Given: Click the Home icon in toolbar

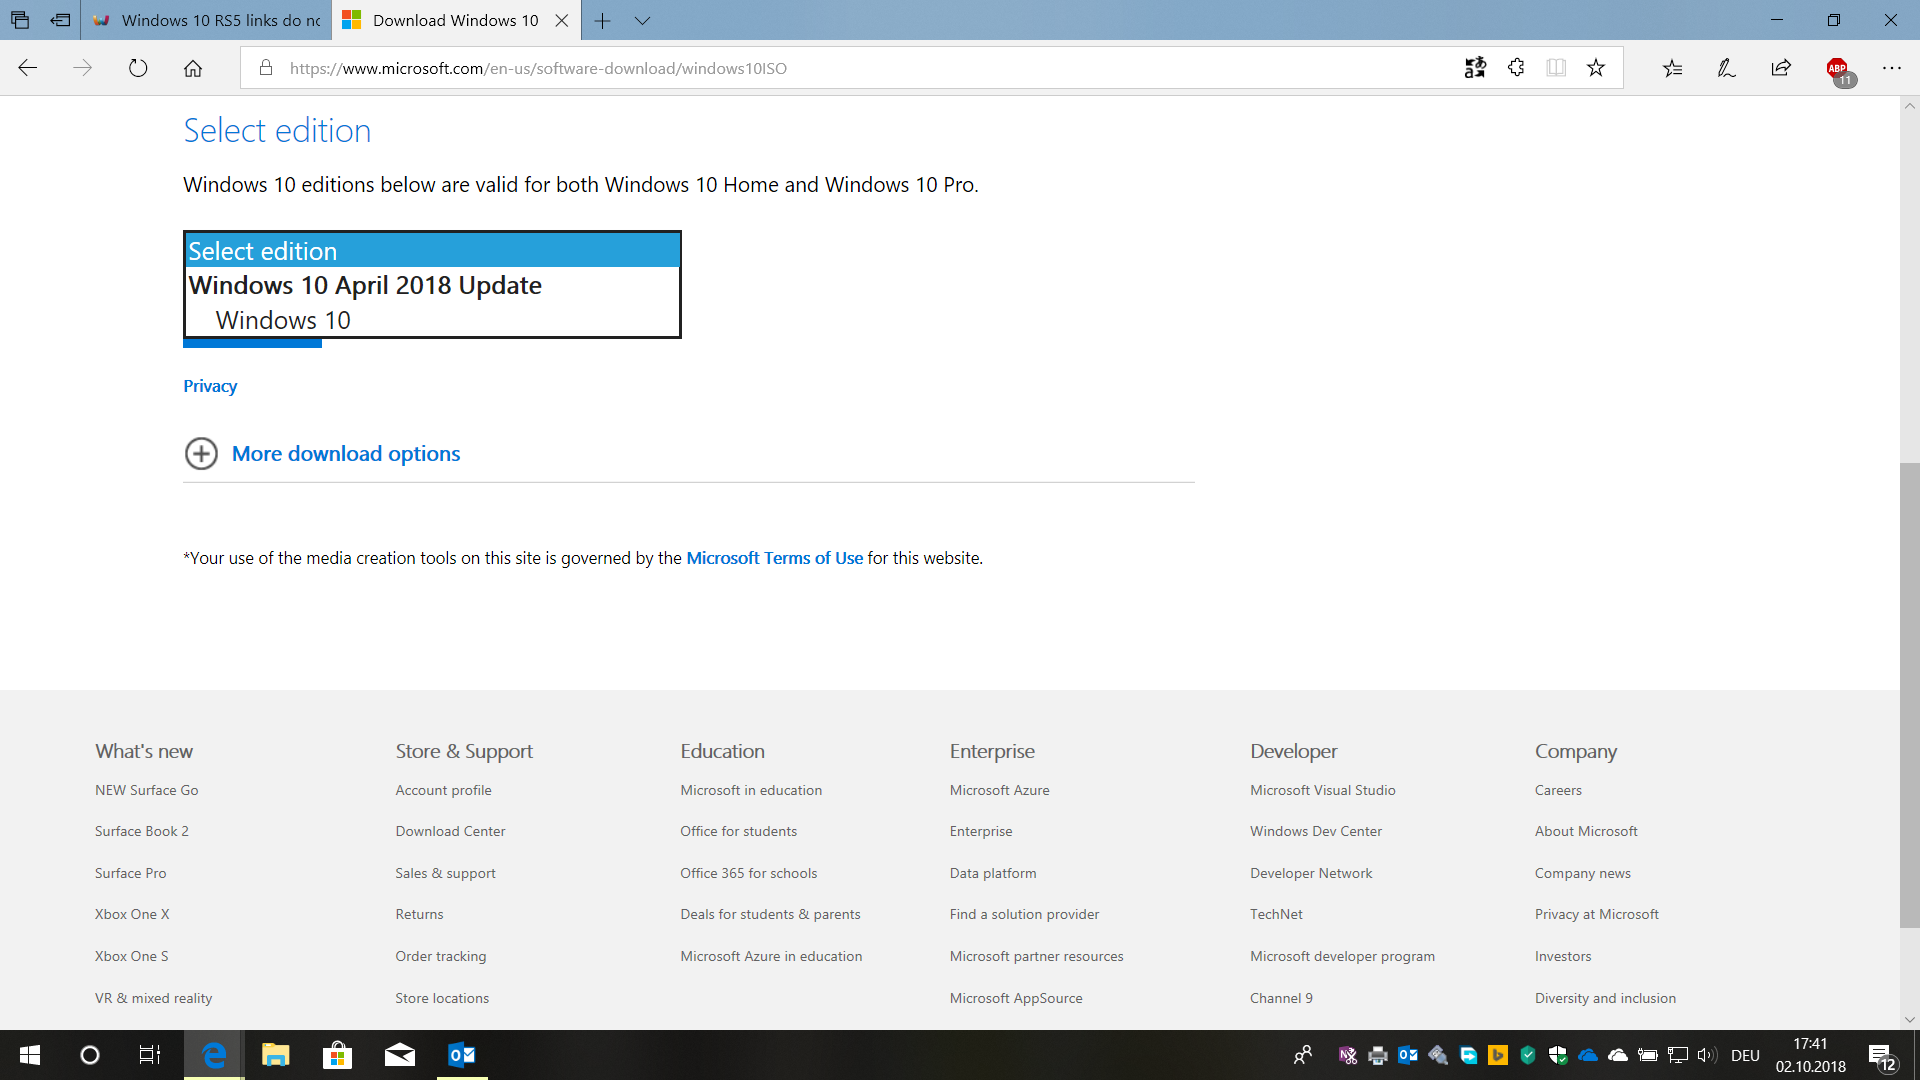Looking at the screenshot, I should coord(193,68).
